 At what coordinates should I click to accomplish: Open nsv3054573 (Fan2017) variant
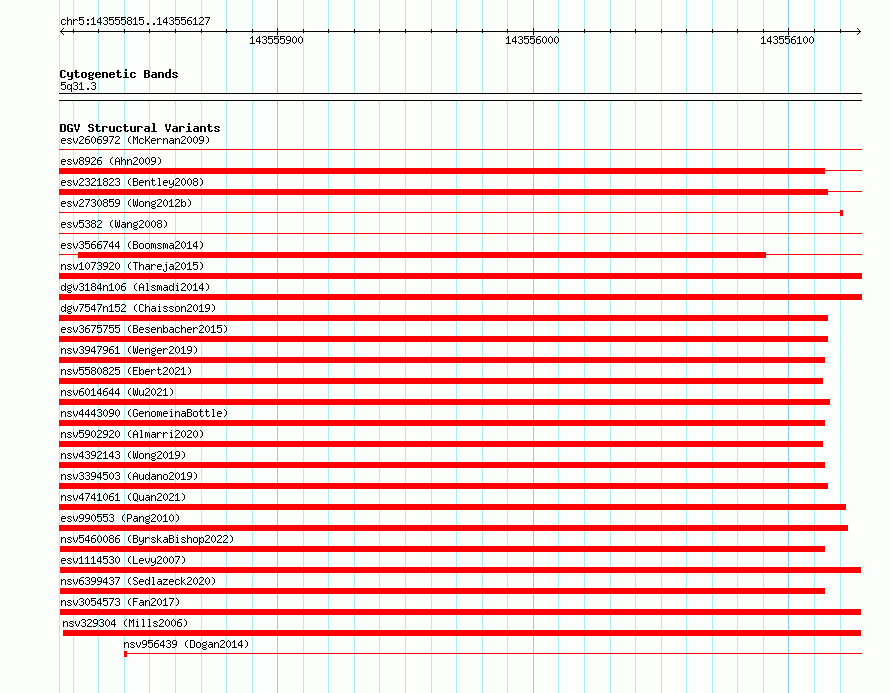(x=120, y=602)
